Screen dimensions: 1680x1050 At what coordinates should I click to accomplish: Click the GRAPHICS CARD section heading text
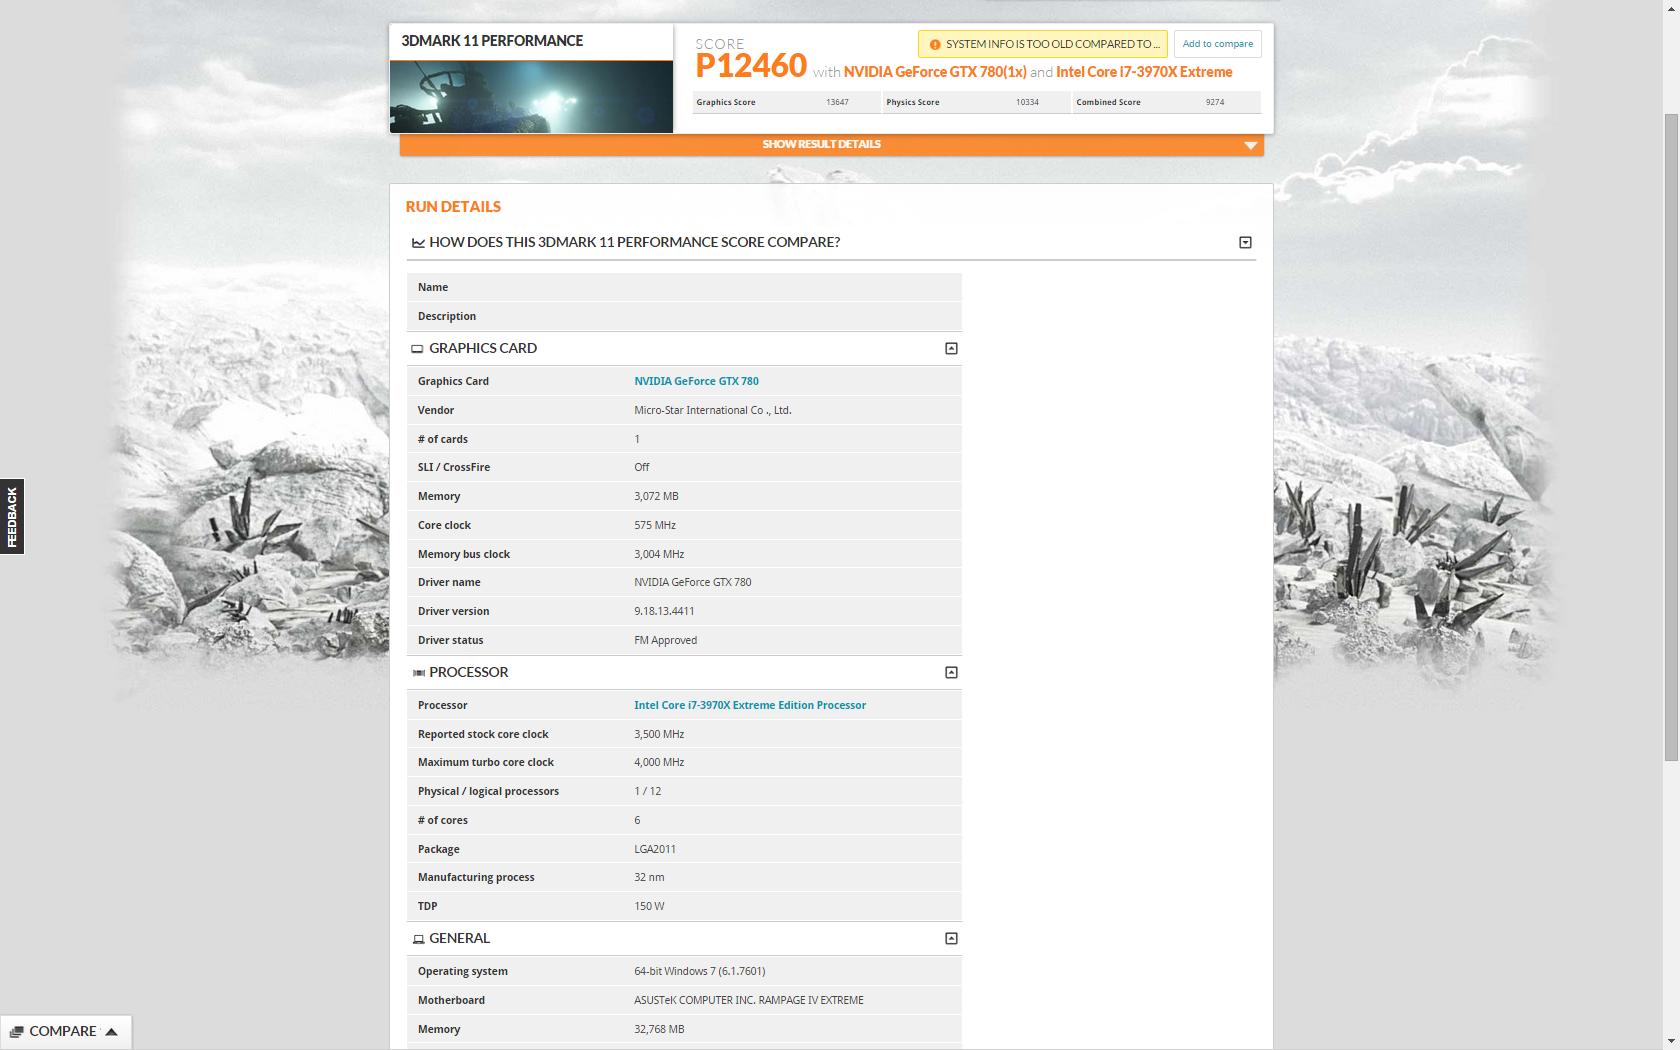483,348
